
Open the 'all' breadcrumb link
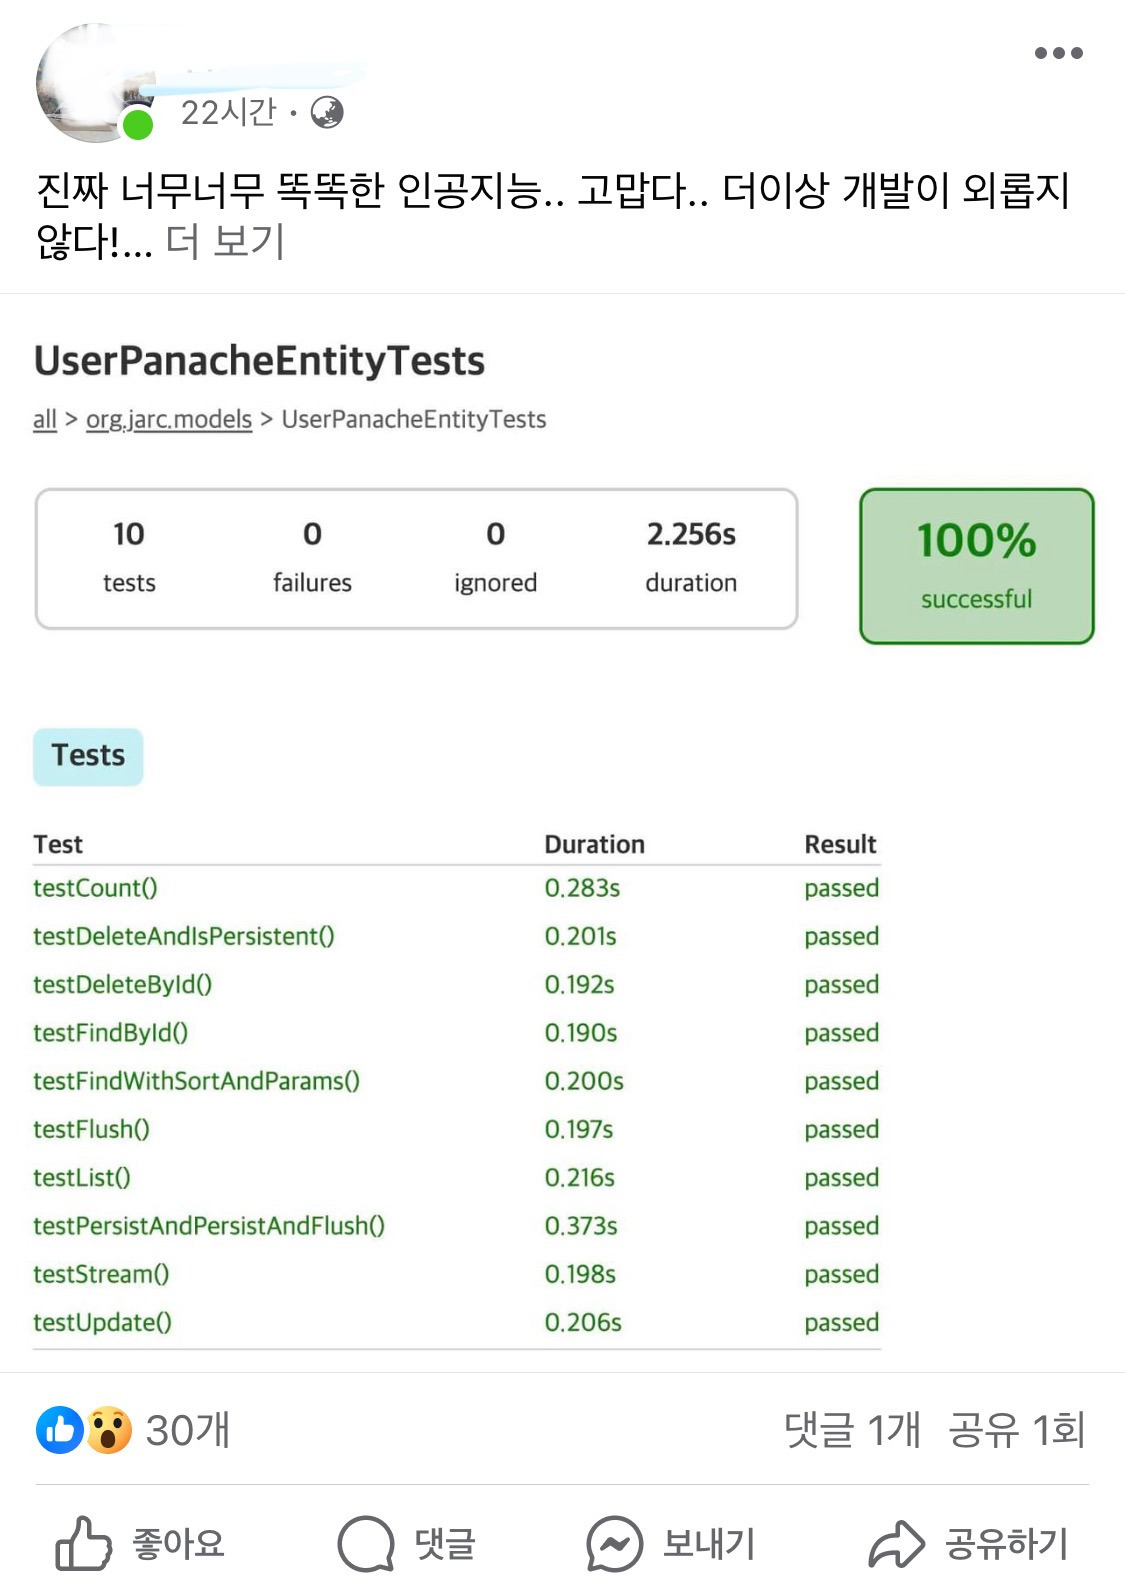45,420
